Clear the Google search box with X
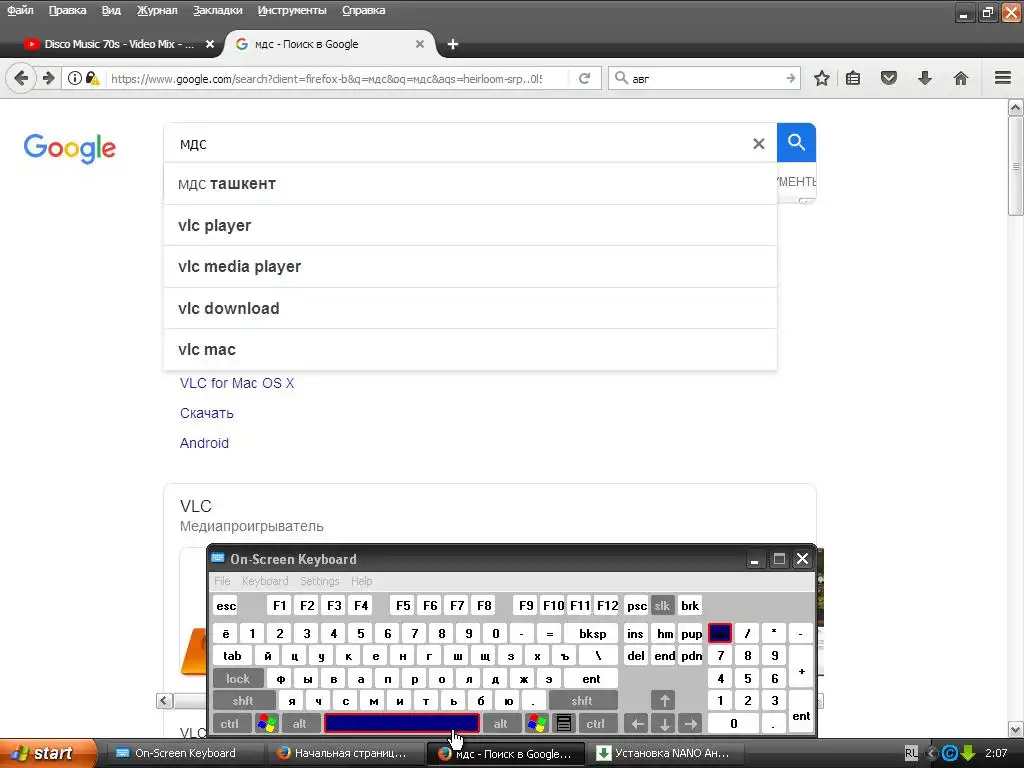 click(758, 144)
